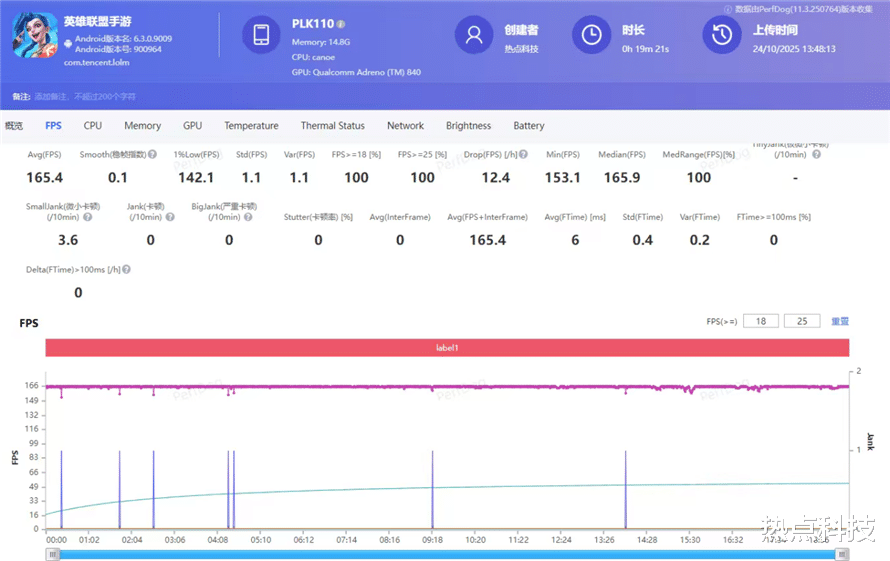Click the game app thumbnail icon

pyautogui.click(x=36, y=36)
